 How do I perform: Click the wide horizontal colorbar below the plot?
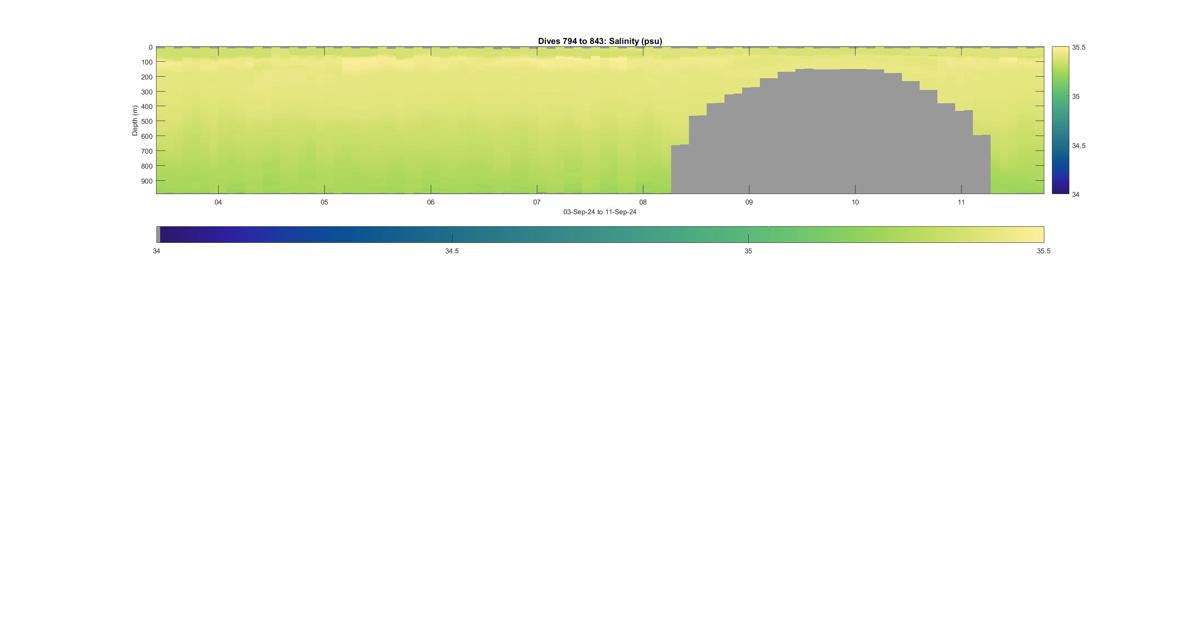[600, 234]
